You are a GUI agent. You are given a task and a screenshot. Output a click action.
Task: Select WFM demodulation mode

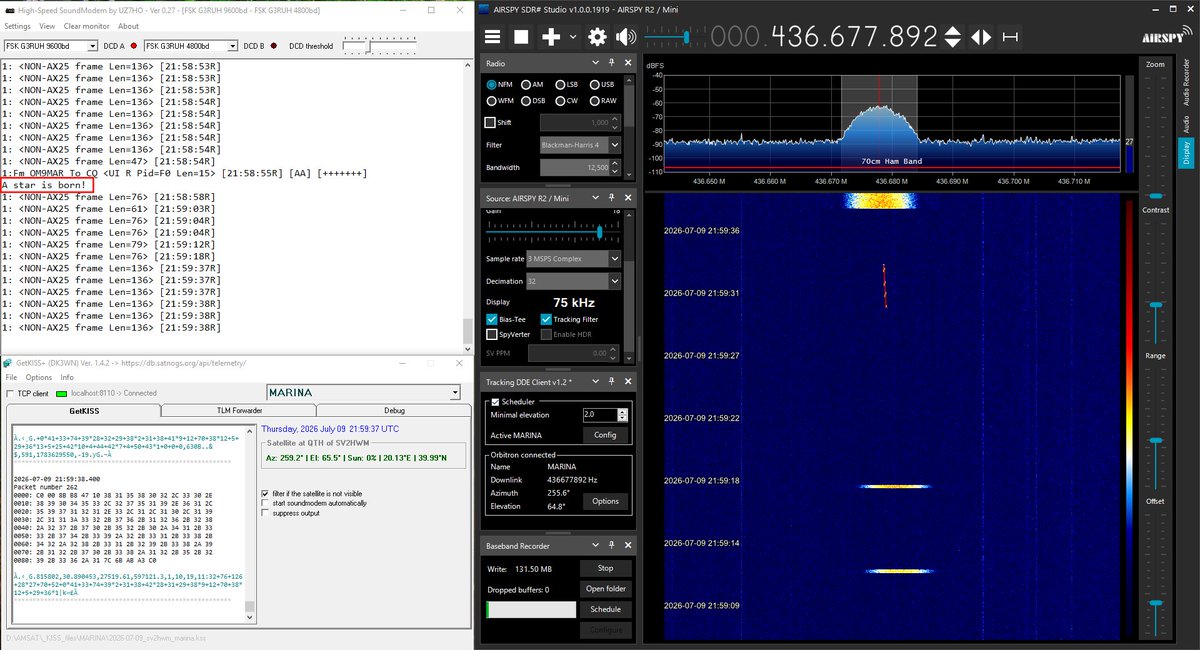(x=491, y=101)
